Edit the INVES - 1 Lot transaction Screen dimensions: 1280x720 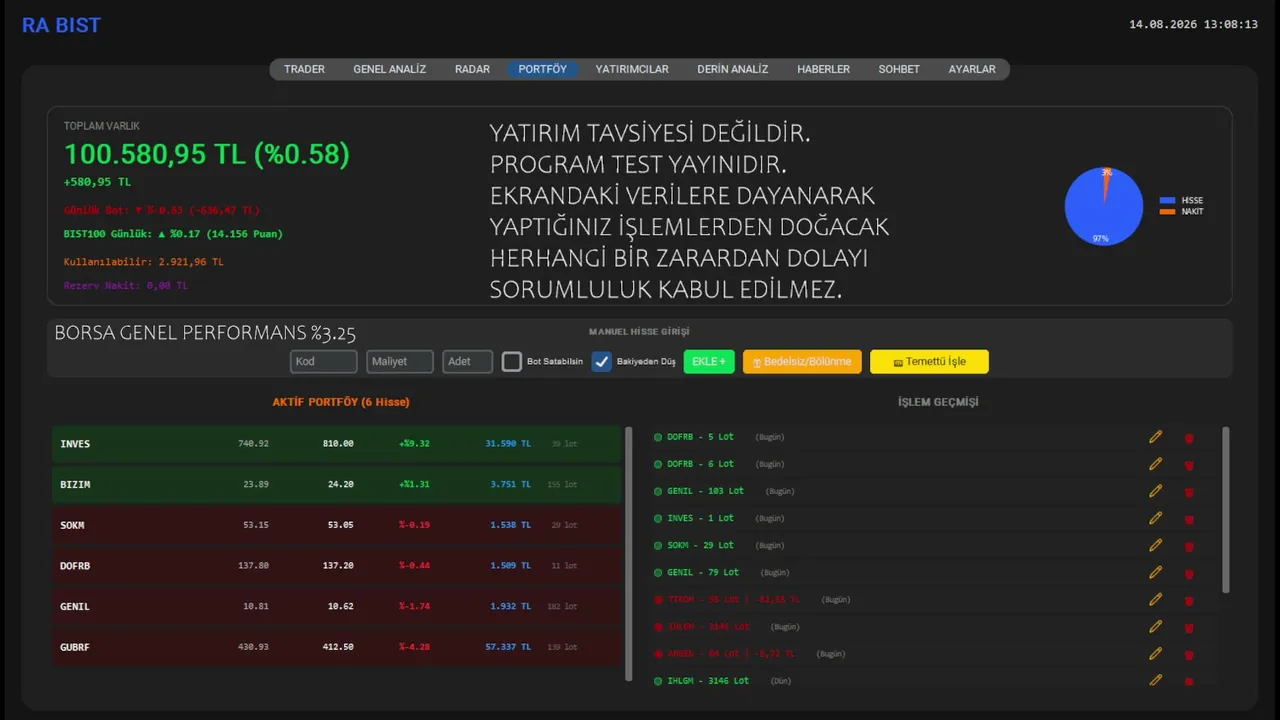[x=1156, y=518]
